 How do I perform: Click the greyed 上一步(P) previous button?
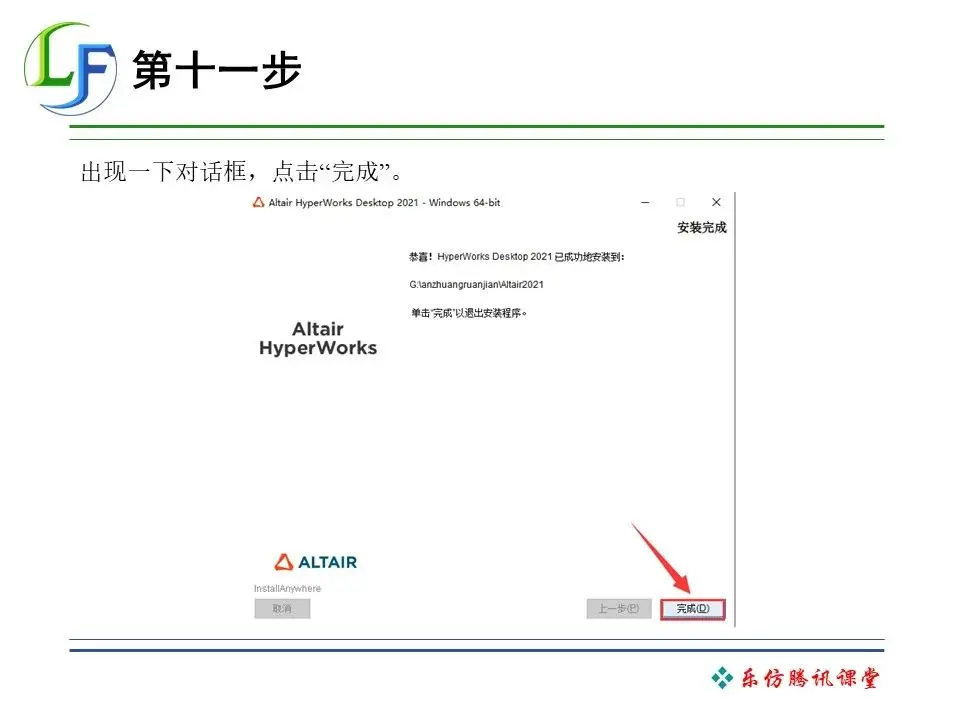[x=618, y=609]
